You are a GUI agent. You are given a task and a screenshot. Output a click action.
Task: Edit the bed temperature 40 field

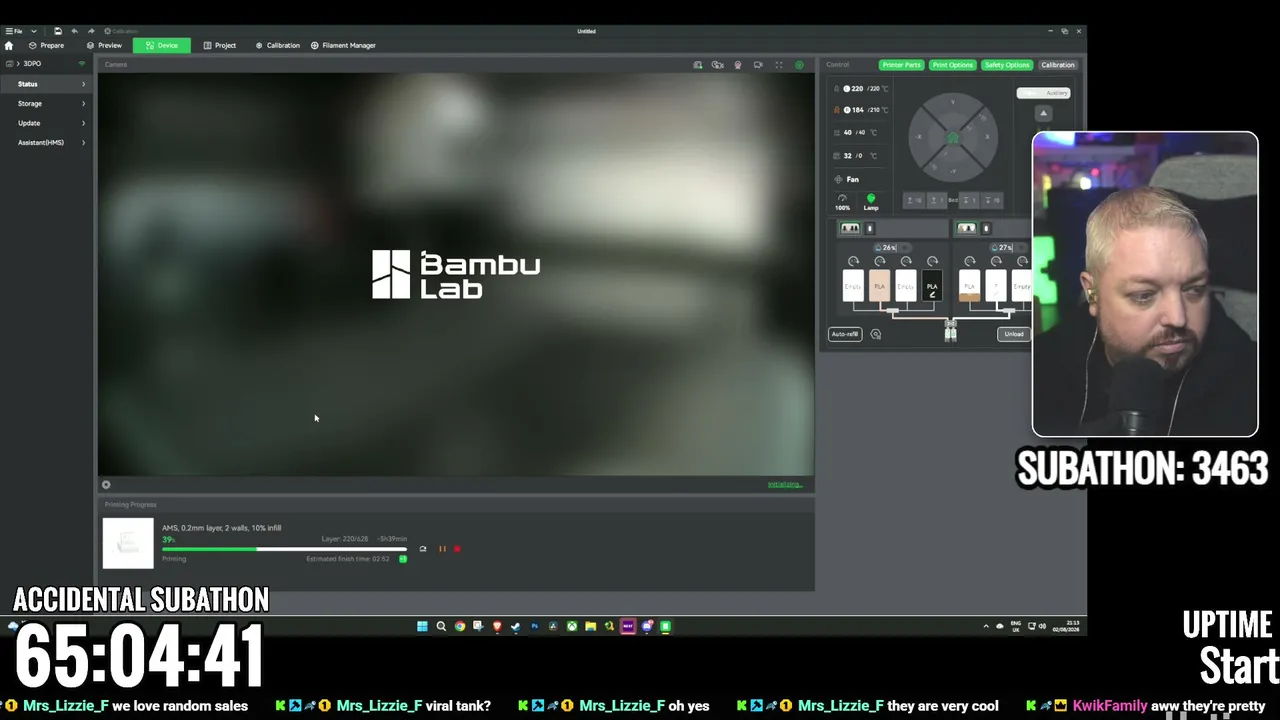click(848, 132)
